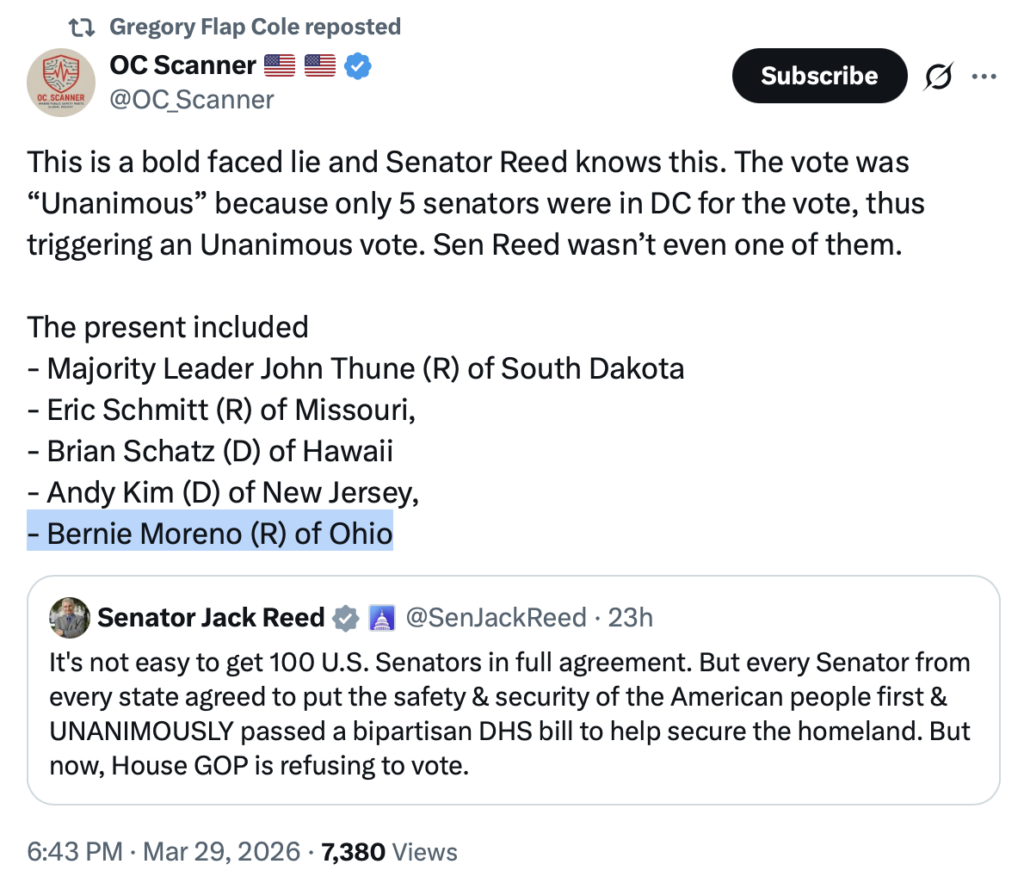1024x895 pixels.
Task: Click the Grok slashed-circle icon
Action: (938, 77)
